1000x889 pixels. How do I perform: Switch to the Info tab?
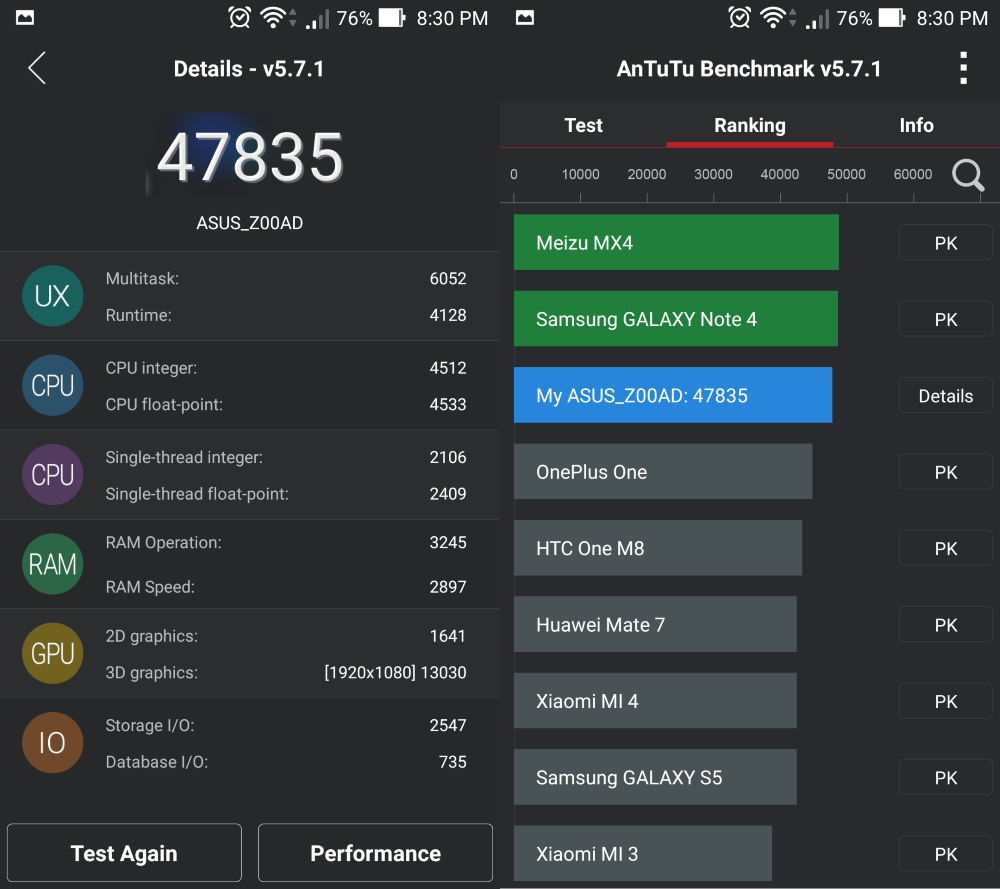(x=916, y=125)
